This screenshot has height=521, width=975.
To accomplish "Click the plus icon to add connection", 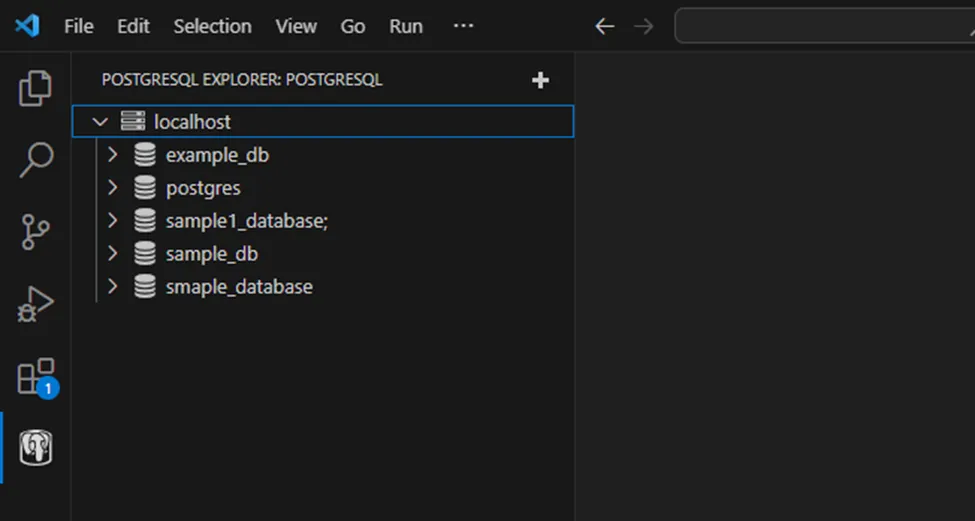I will 541,80.
